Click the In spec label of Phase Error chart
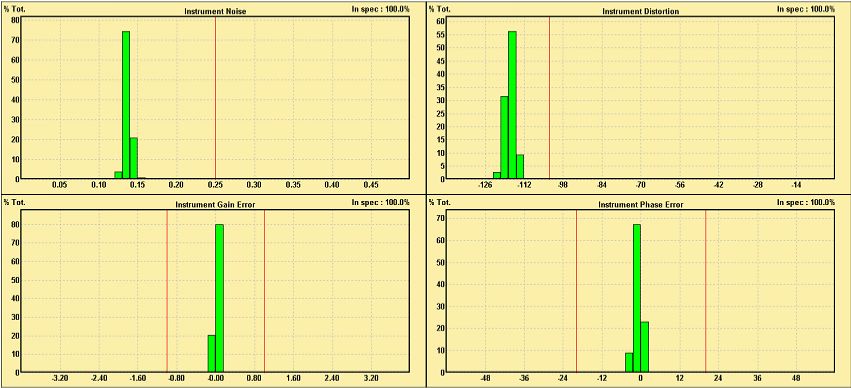851x388 pixels. 806,202
